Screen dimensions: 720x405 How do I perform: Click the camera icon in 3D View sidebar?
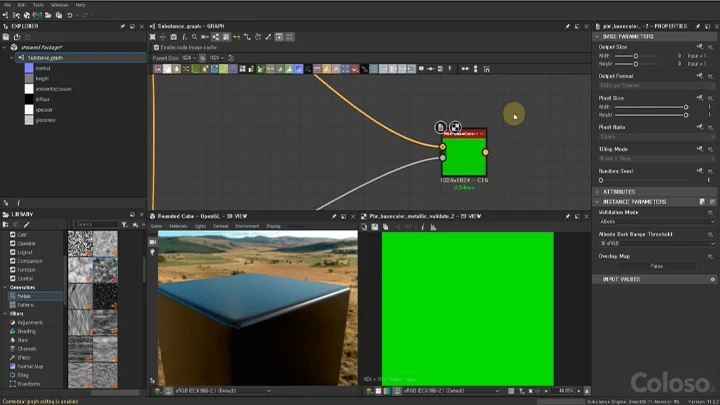(x=152, y=242)
